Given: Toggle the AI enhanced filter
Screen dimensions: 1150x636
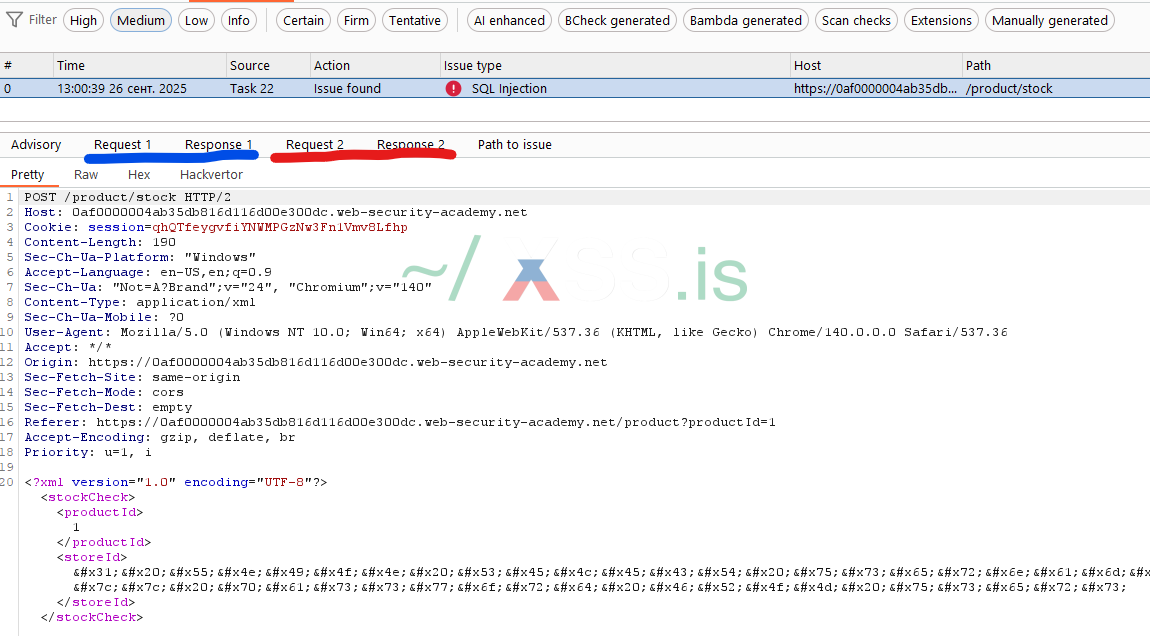Looking at the screenshot, I should point(509,21).
